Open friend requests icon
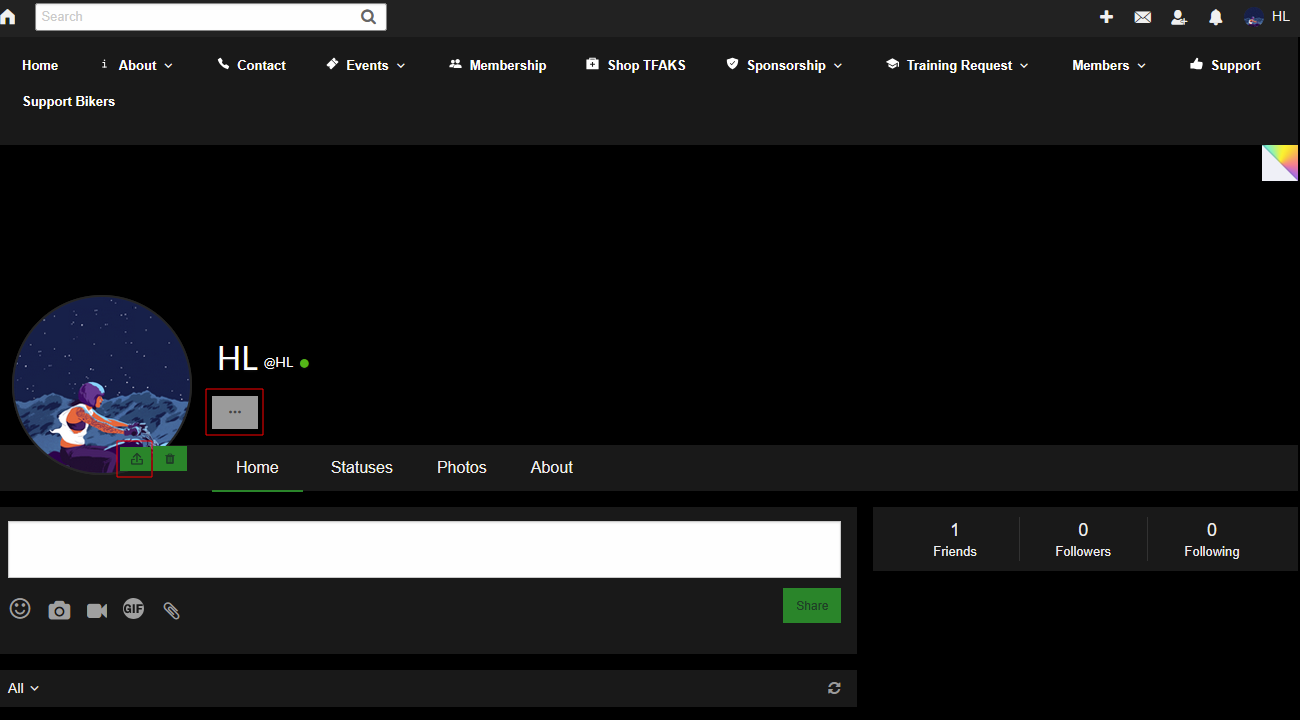The image size is (1300, 720). [1179, 17]
